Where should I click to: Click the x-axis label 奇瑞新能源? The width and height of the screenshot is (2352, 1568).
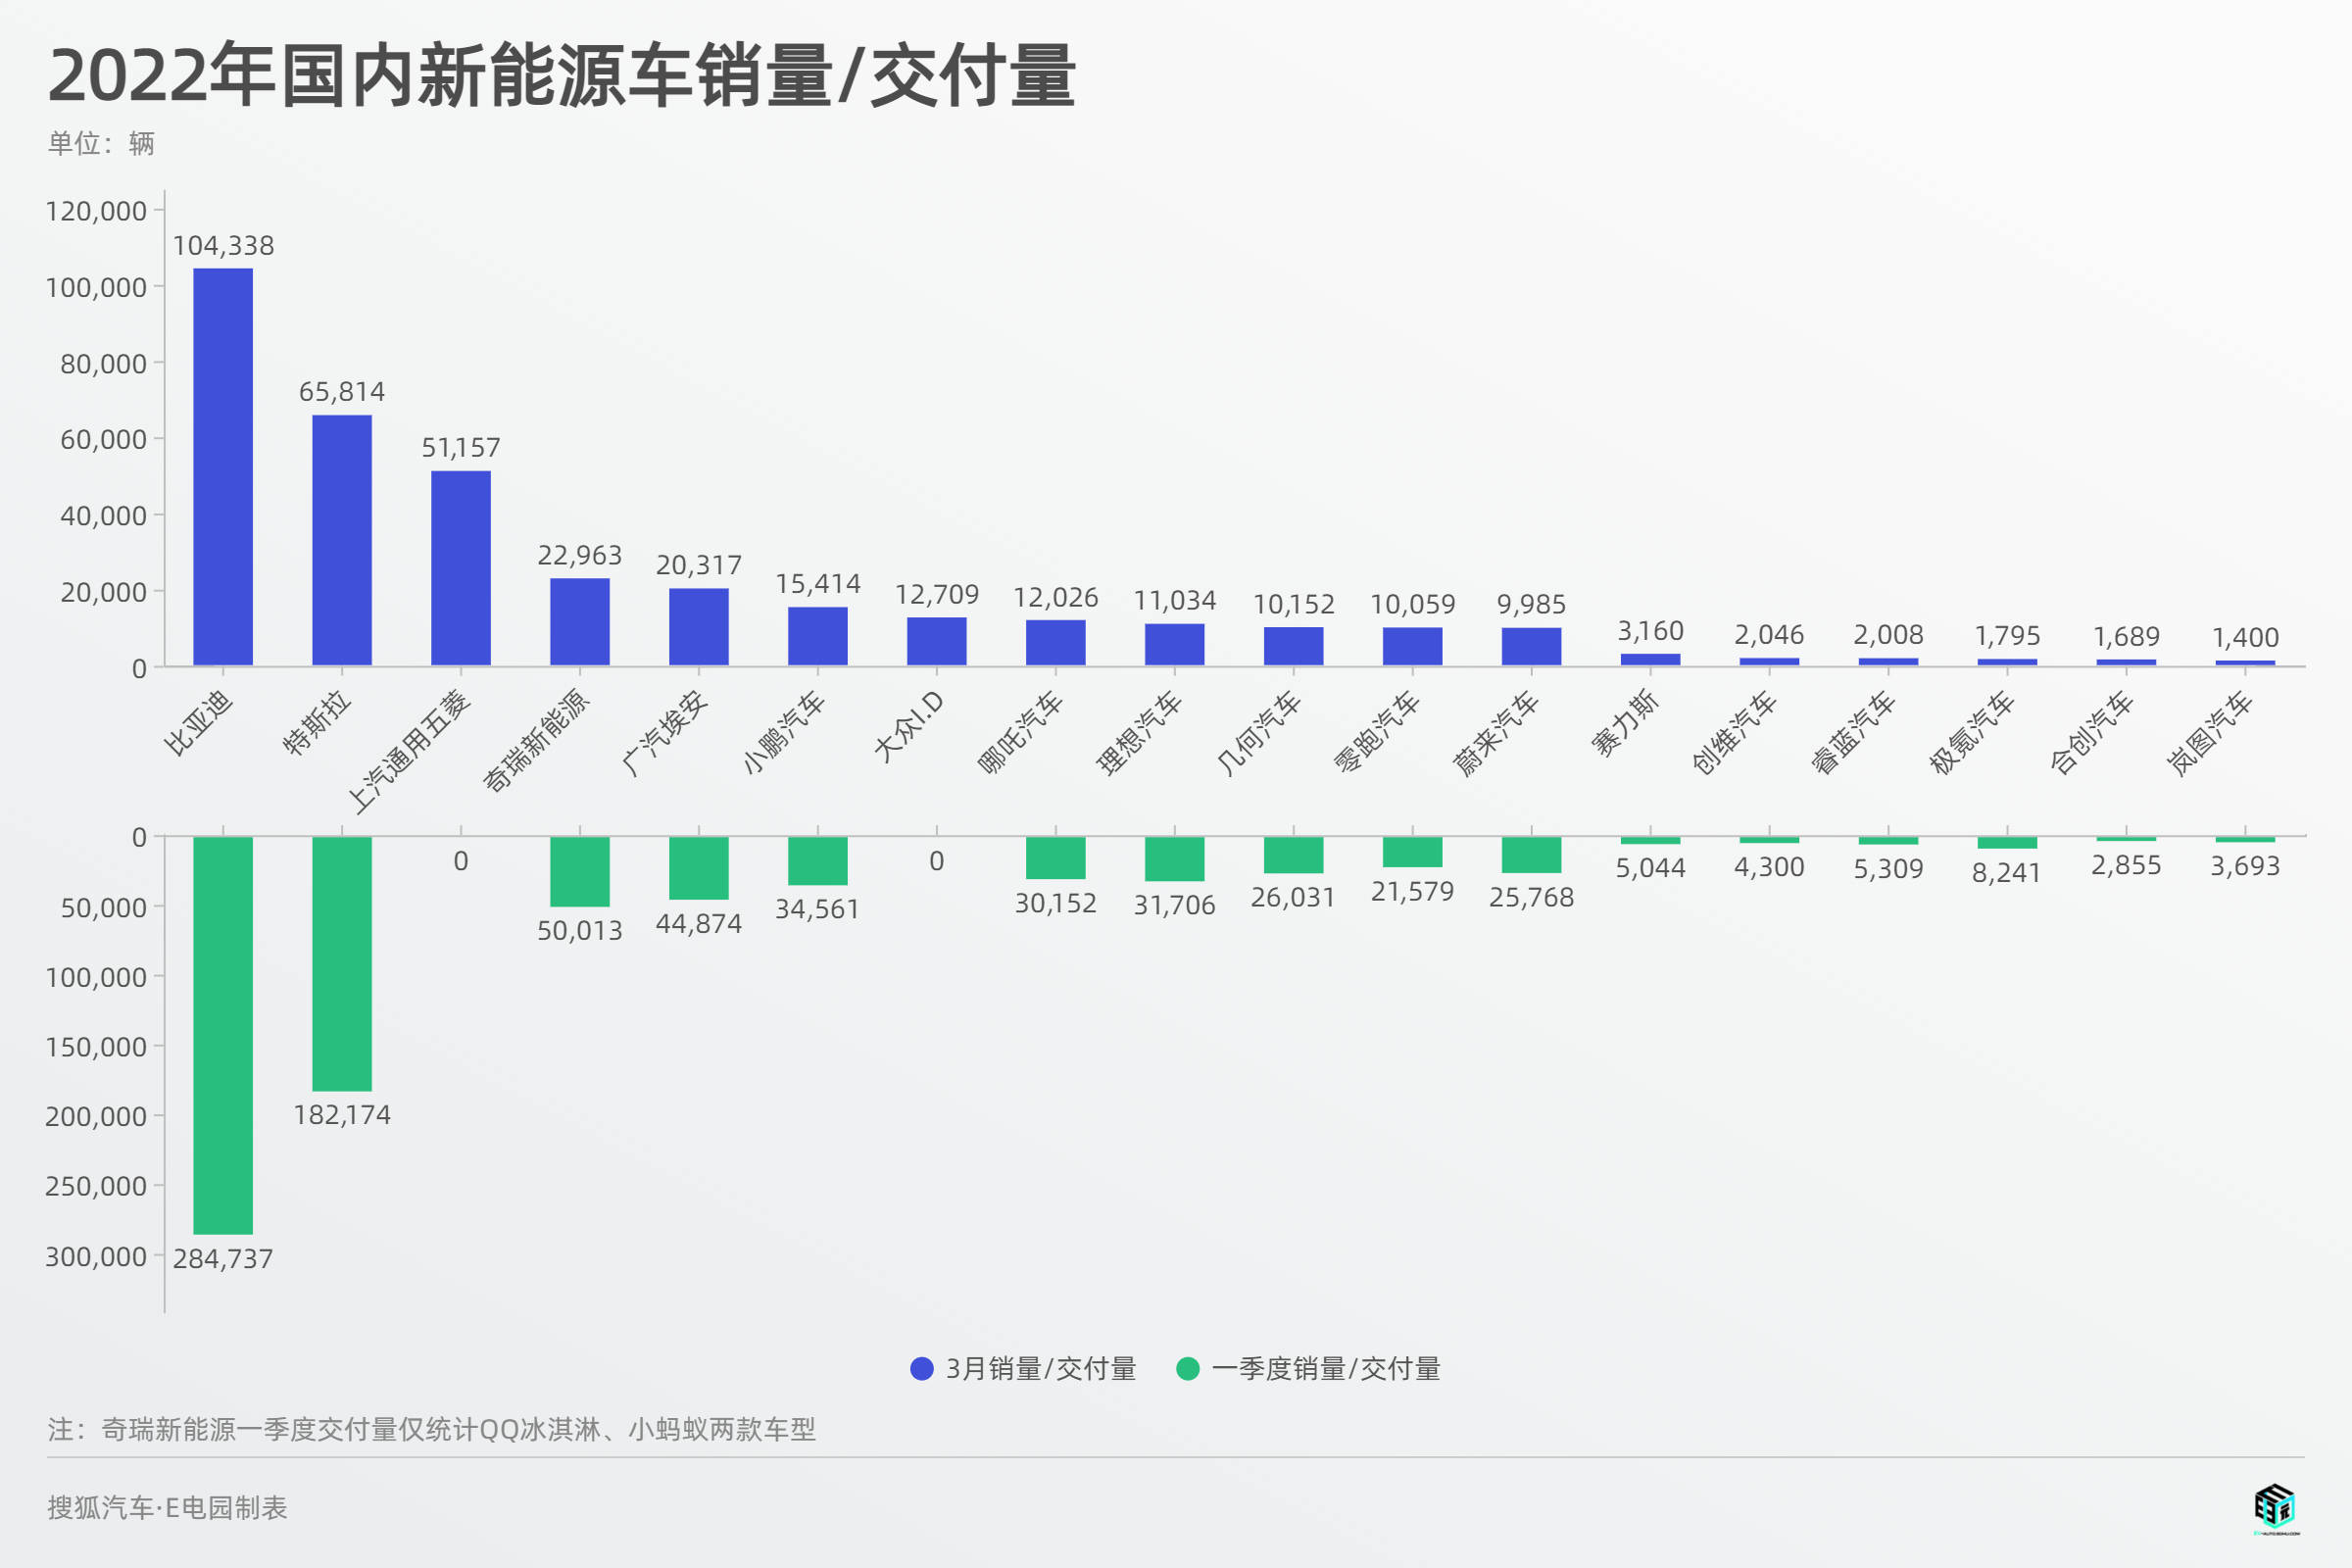[536, 741]
